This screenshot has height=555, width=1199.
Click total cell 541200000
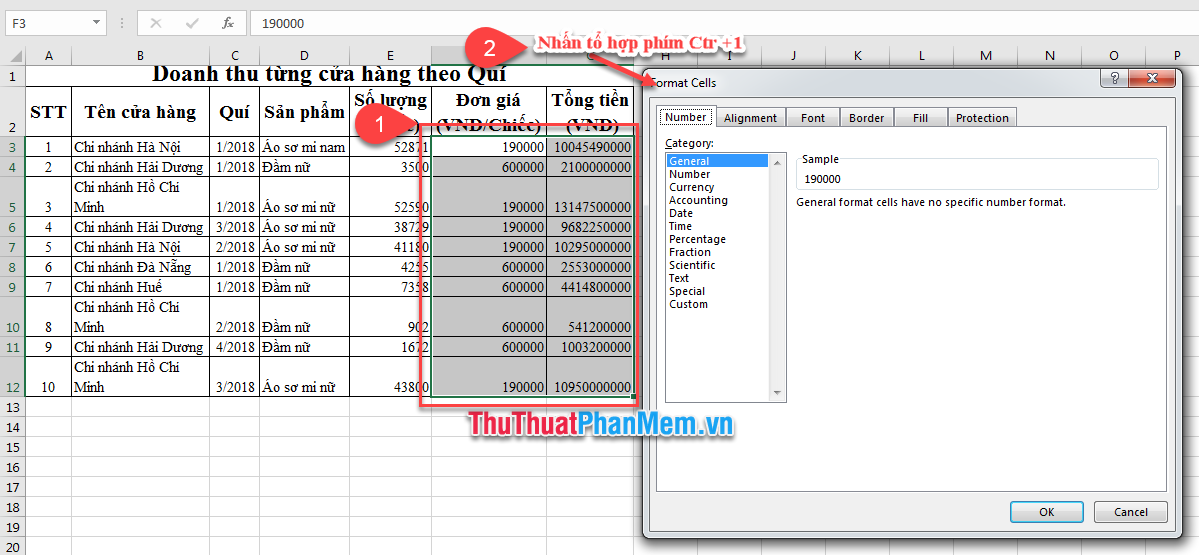[590, 316]
